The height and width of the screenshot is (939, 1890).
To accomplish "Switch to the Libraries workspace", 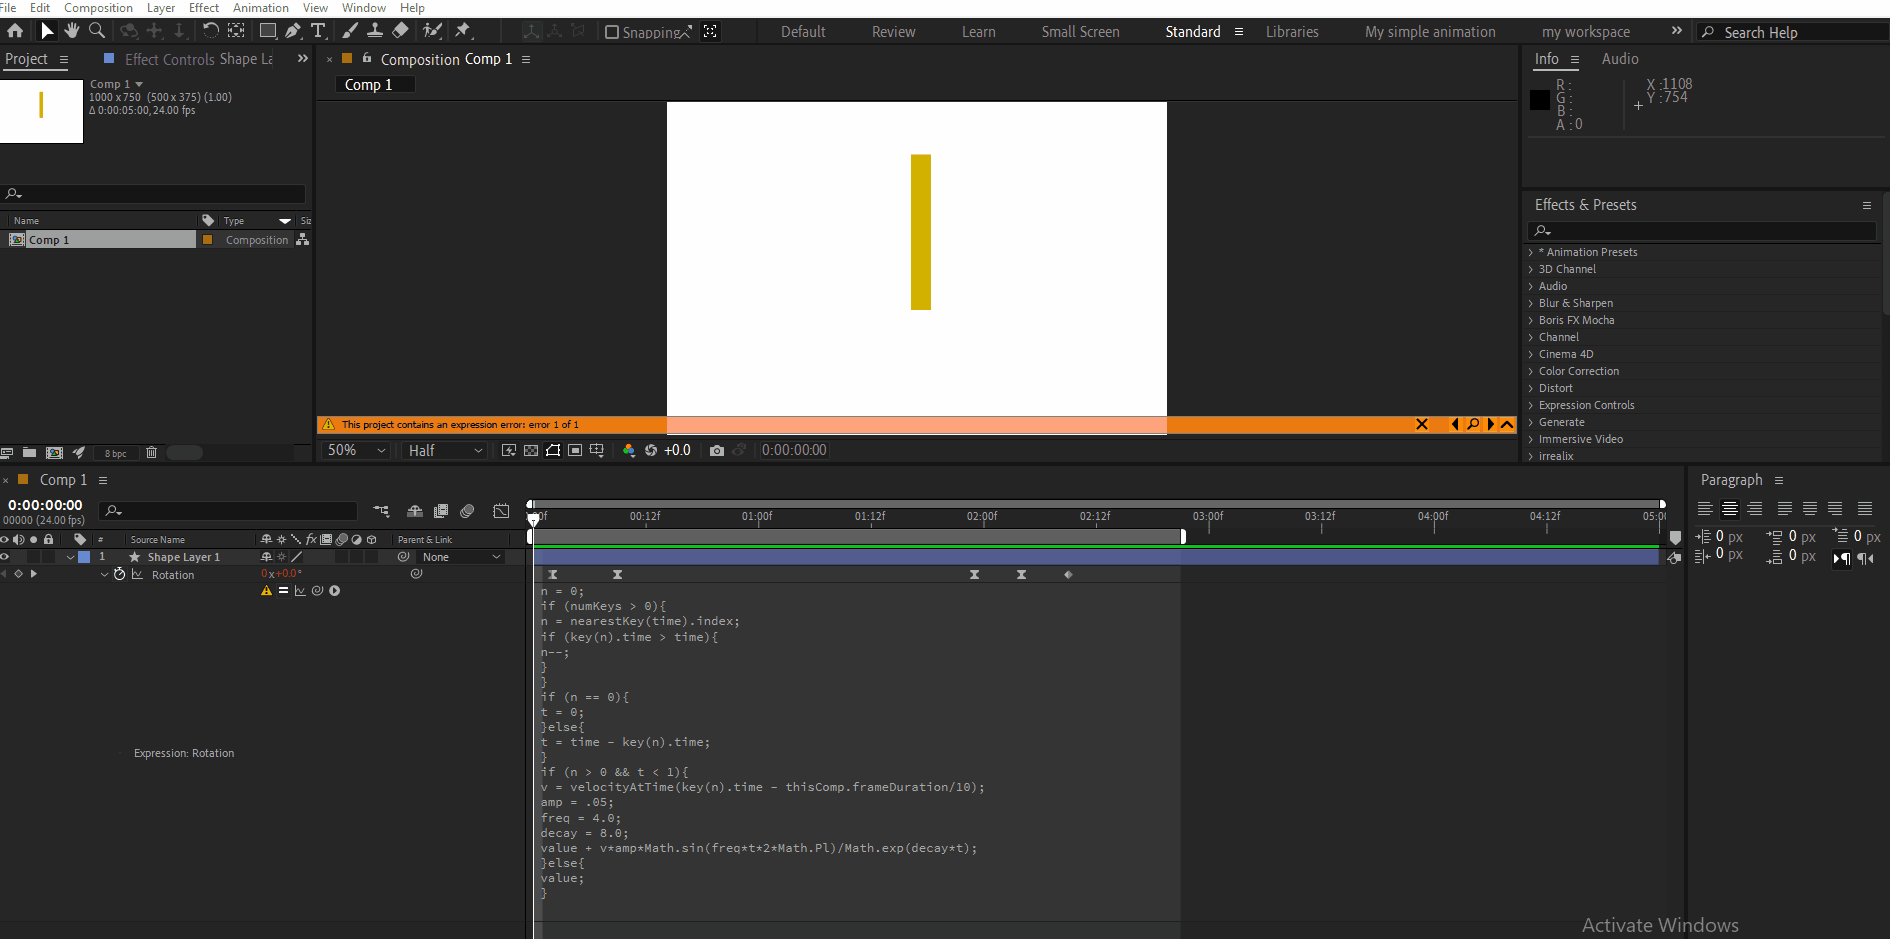I will (1292, 32).
